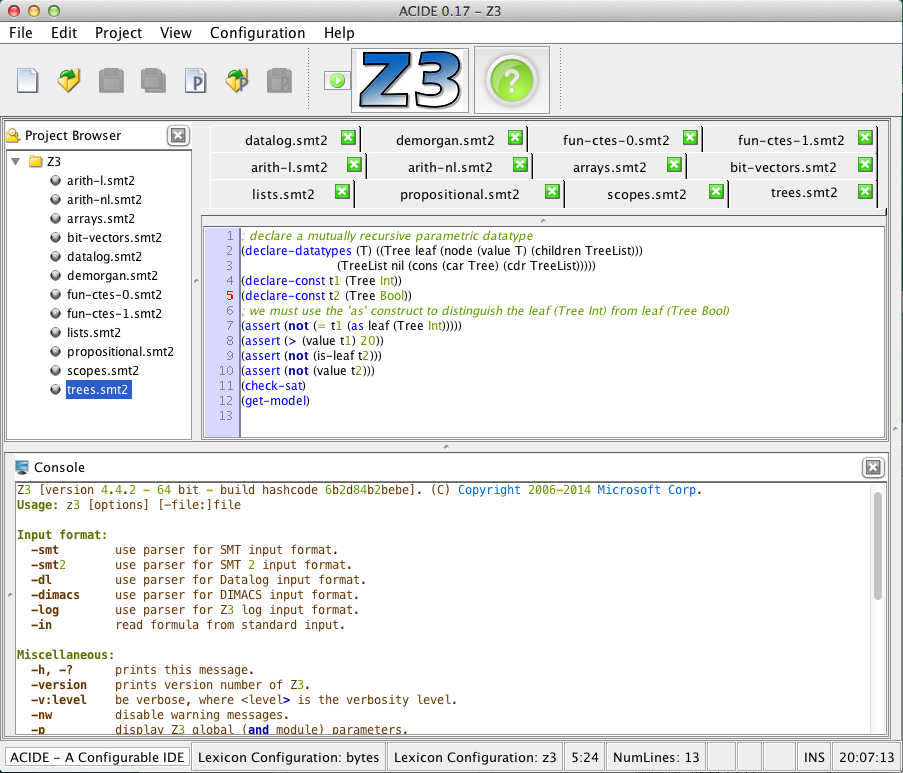Screen dimensions: 903x773
Task: Select demorgan.smt2 in the project tree
Action: pyautogui.click(x=112, y=275)
